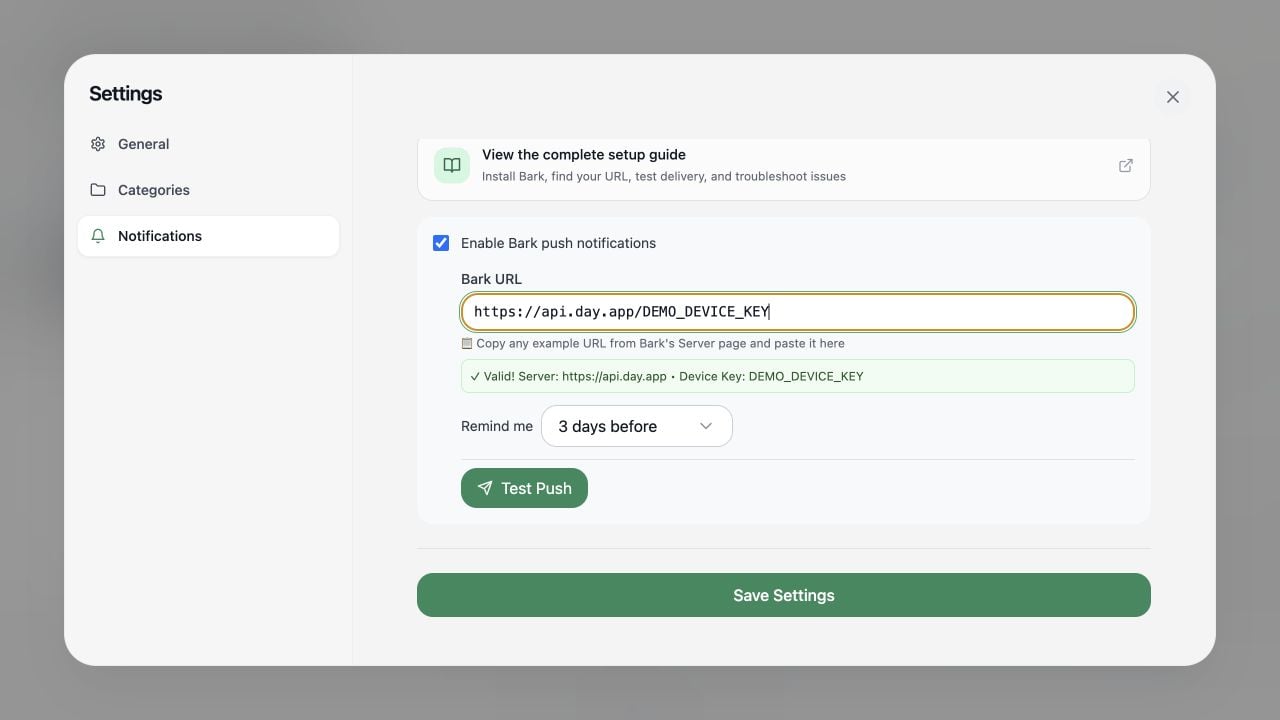This screenshot has height=720, width=1280.
Task: Click the gear icon beside General
Action: [x=98, y=144]
